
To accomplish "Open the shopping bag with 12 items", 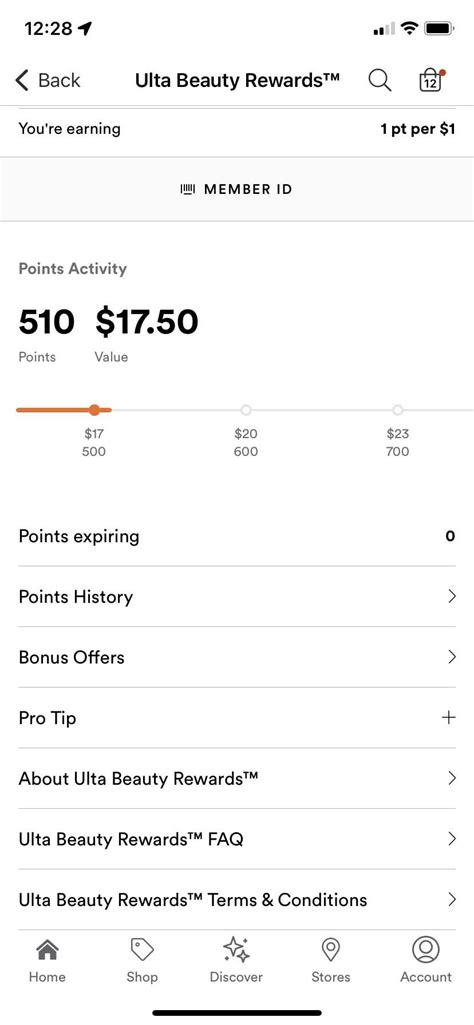I will [432, 80].
